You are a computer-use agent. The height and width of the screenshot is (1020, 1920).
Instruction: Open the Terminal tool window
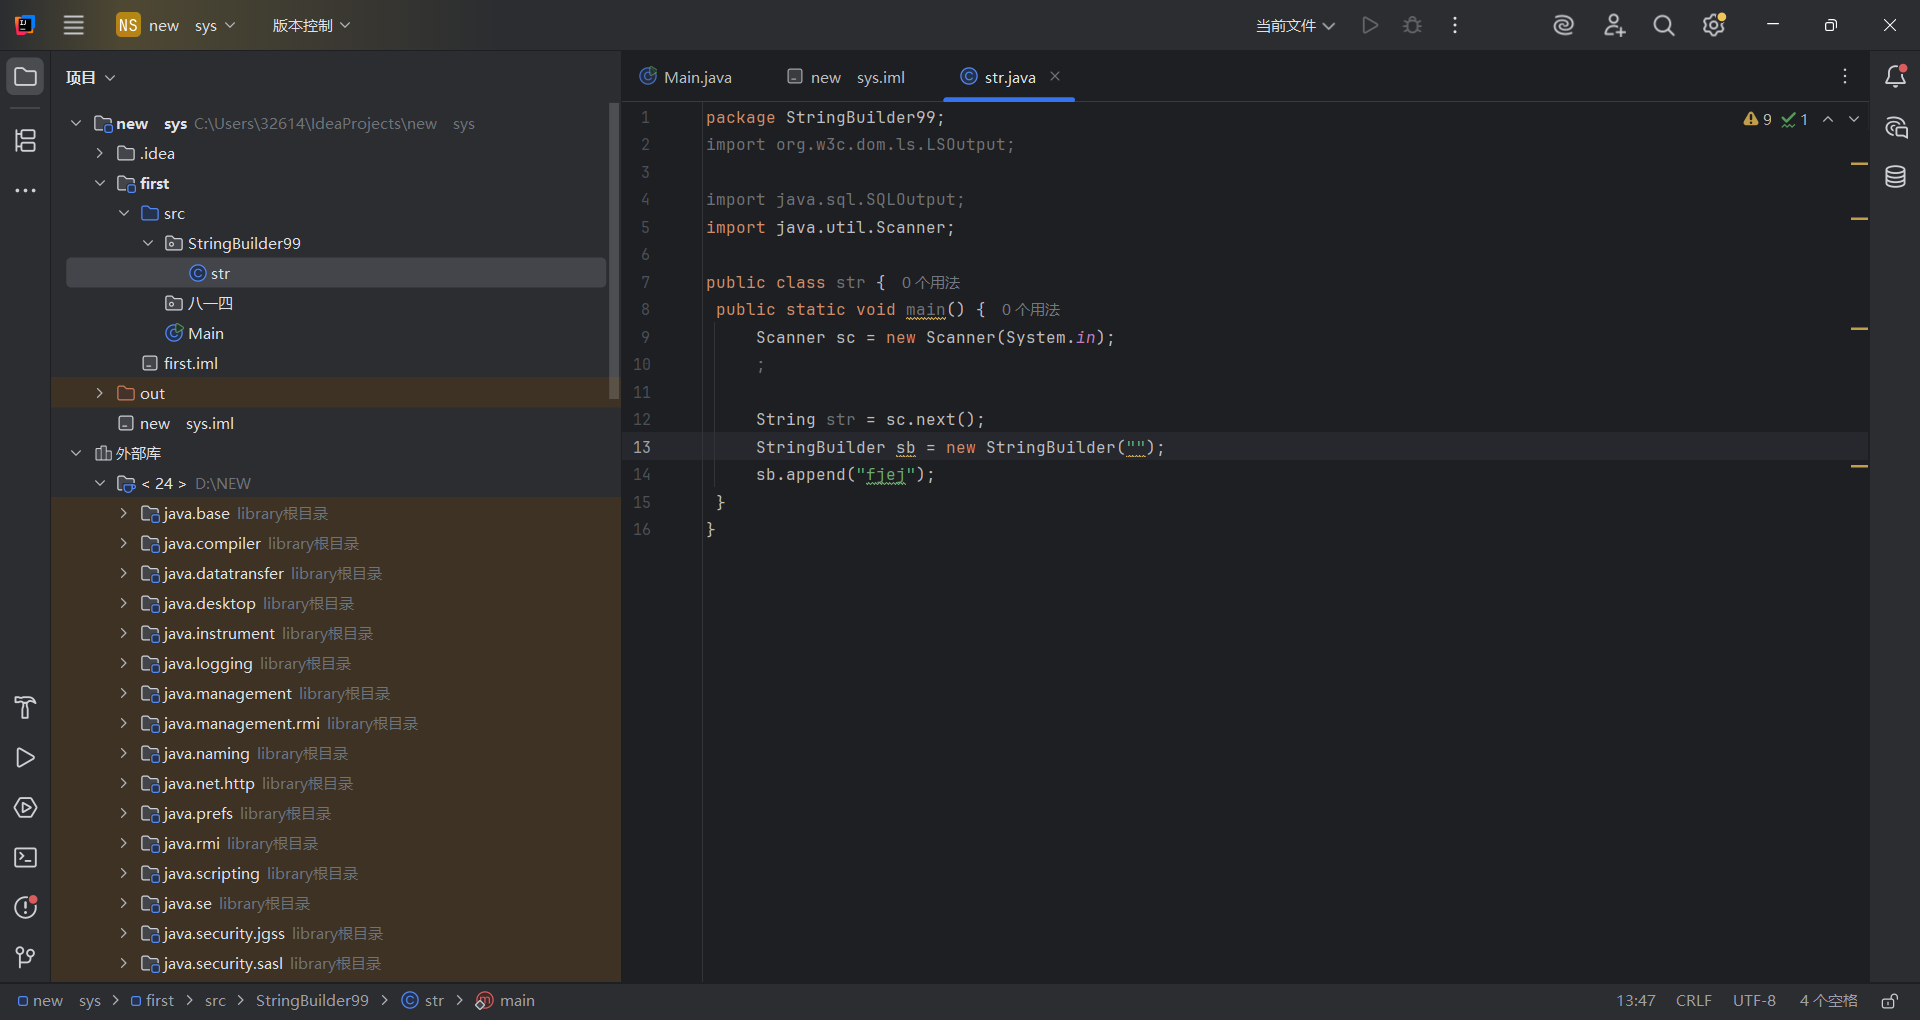coord(26,858)
